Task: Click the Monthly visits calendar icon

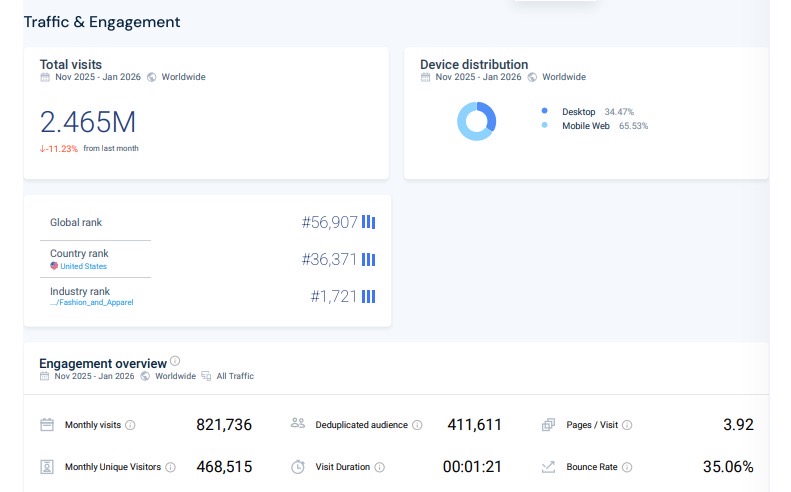Action: pyautogui.click(x=47, y=425)
